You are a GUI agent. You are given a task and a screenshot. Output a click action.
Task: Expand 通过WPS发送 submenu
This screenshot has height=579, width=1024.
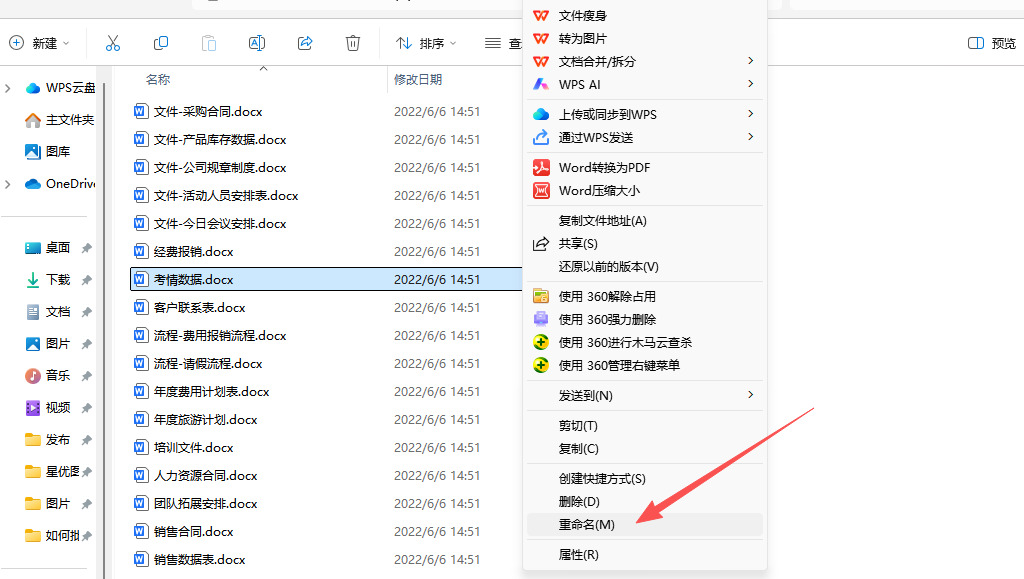click(x=645, y=137)
